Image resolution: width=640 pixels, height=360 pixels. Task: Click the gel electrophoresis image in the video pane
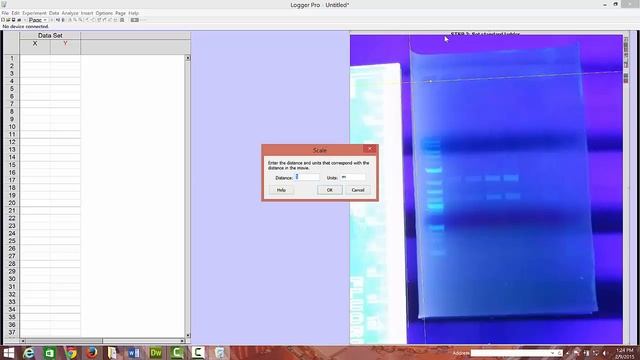486,189
